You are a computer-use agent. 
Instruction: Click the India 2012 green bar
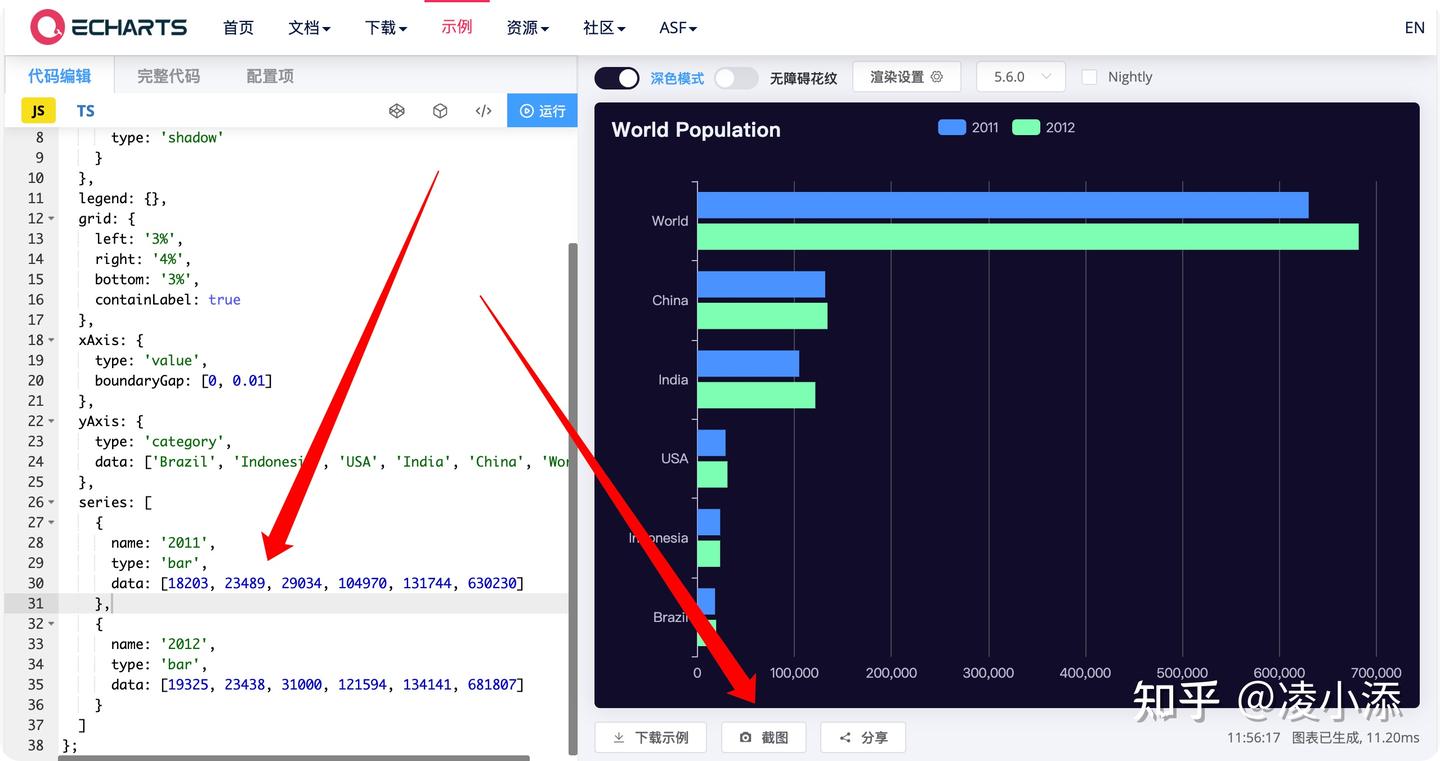coord(756,395)
